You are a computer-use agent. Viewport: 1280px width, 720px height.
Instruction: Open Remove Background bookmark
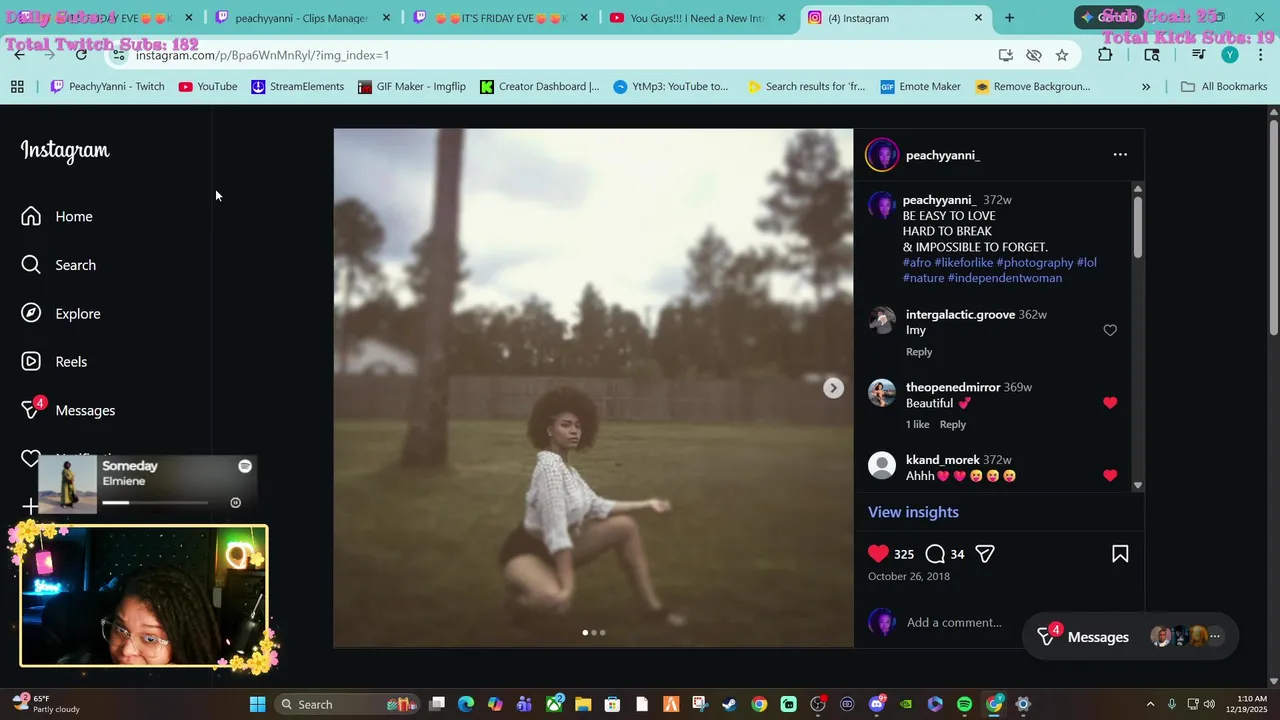point(1033,87)
